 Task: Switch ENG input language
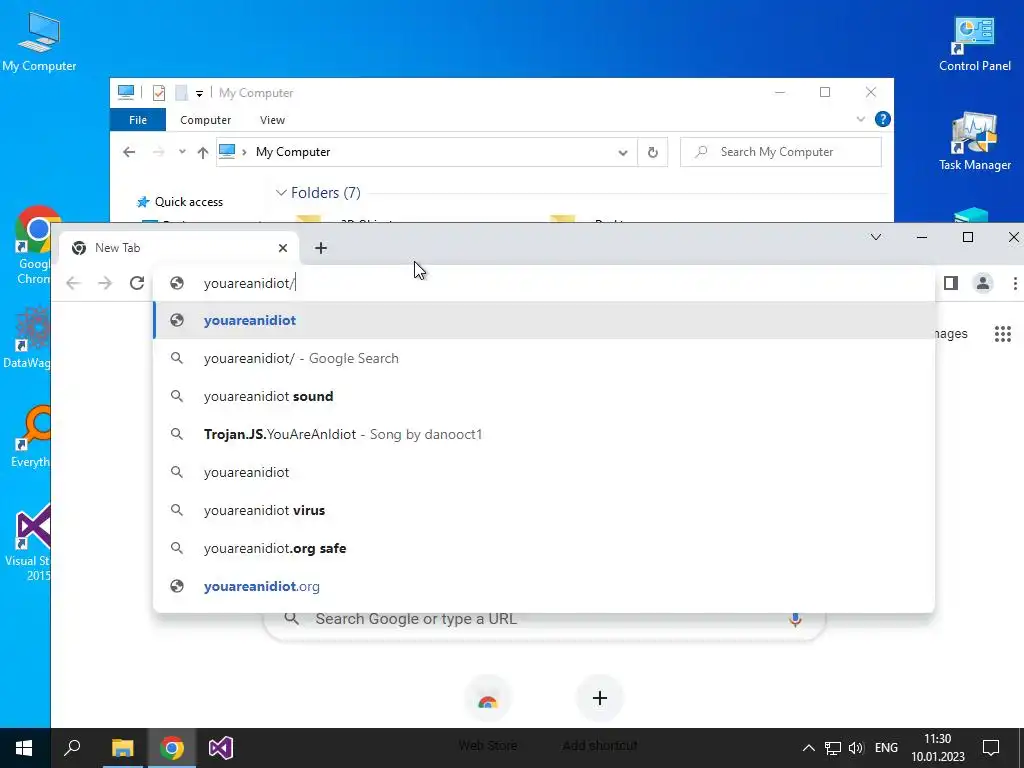coord(886,748)
